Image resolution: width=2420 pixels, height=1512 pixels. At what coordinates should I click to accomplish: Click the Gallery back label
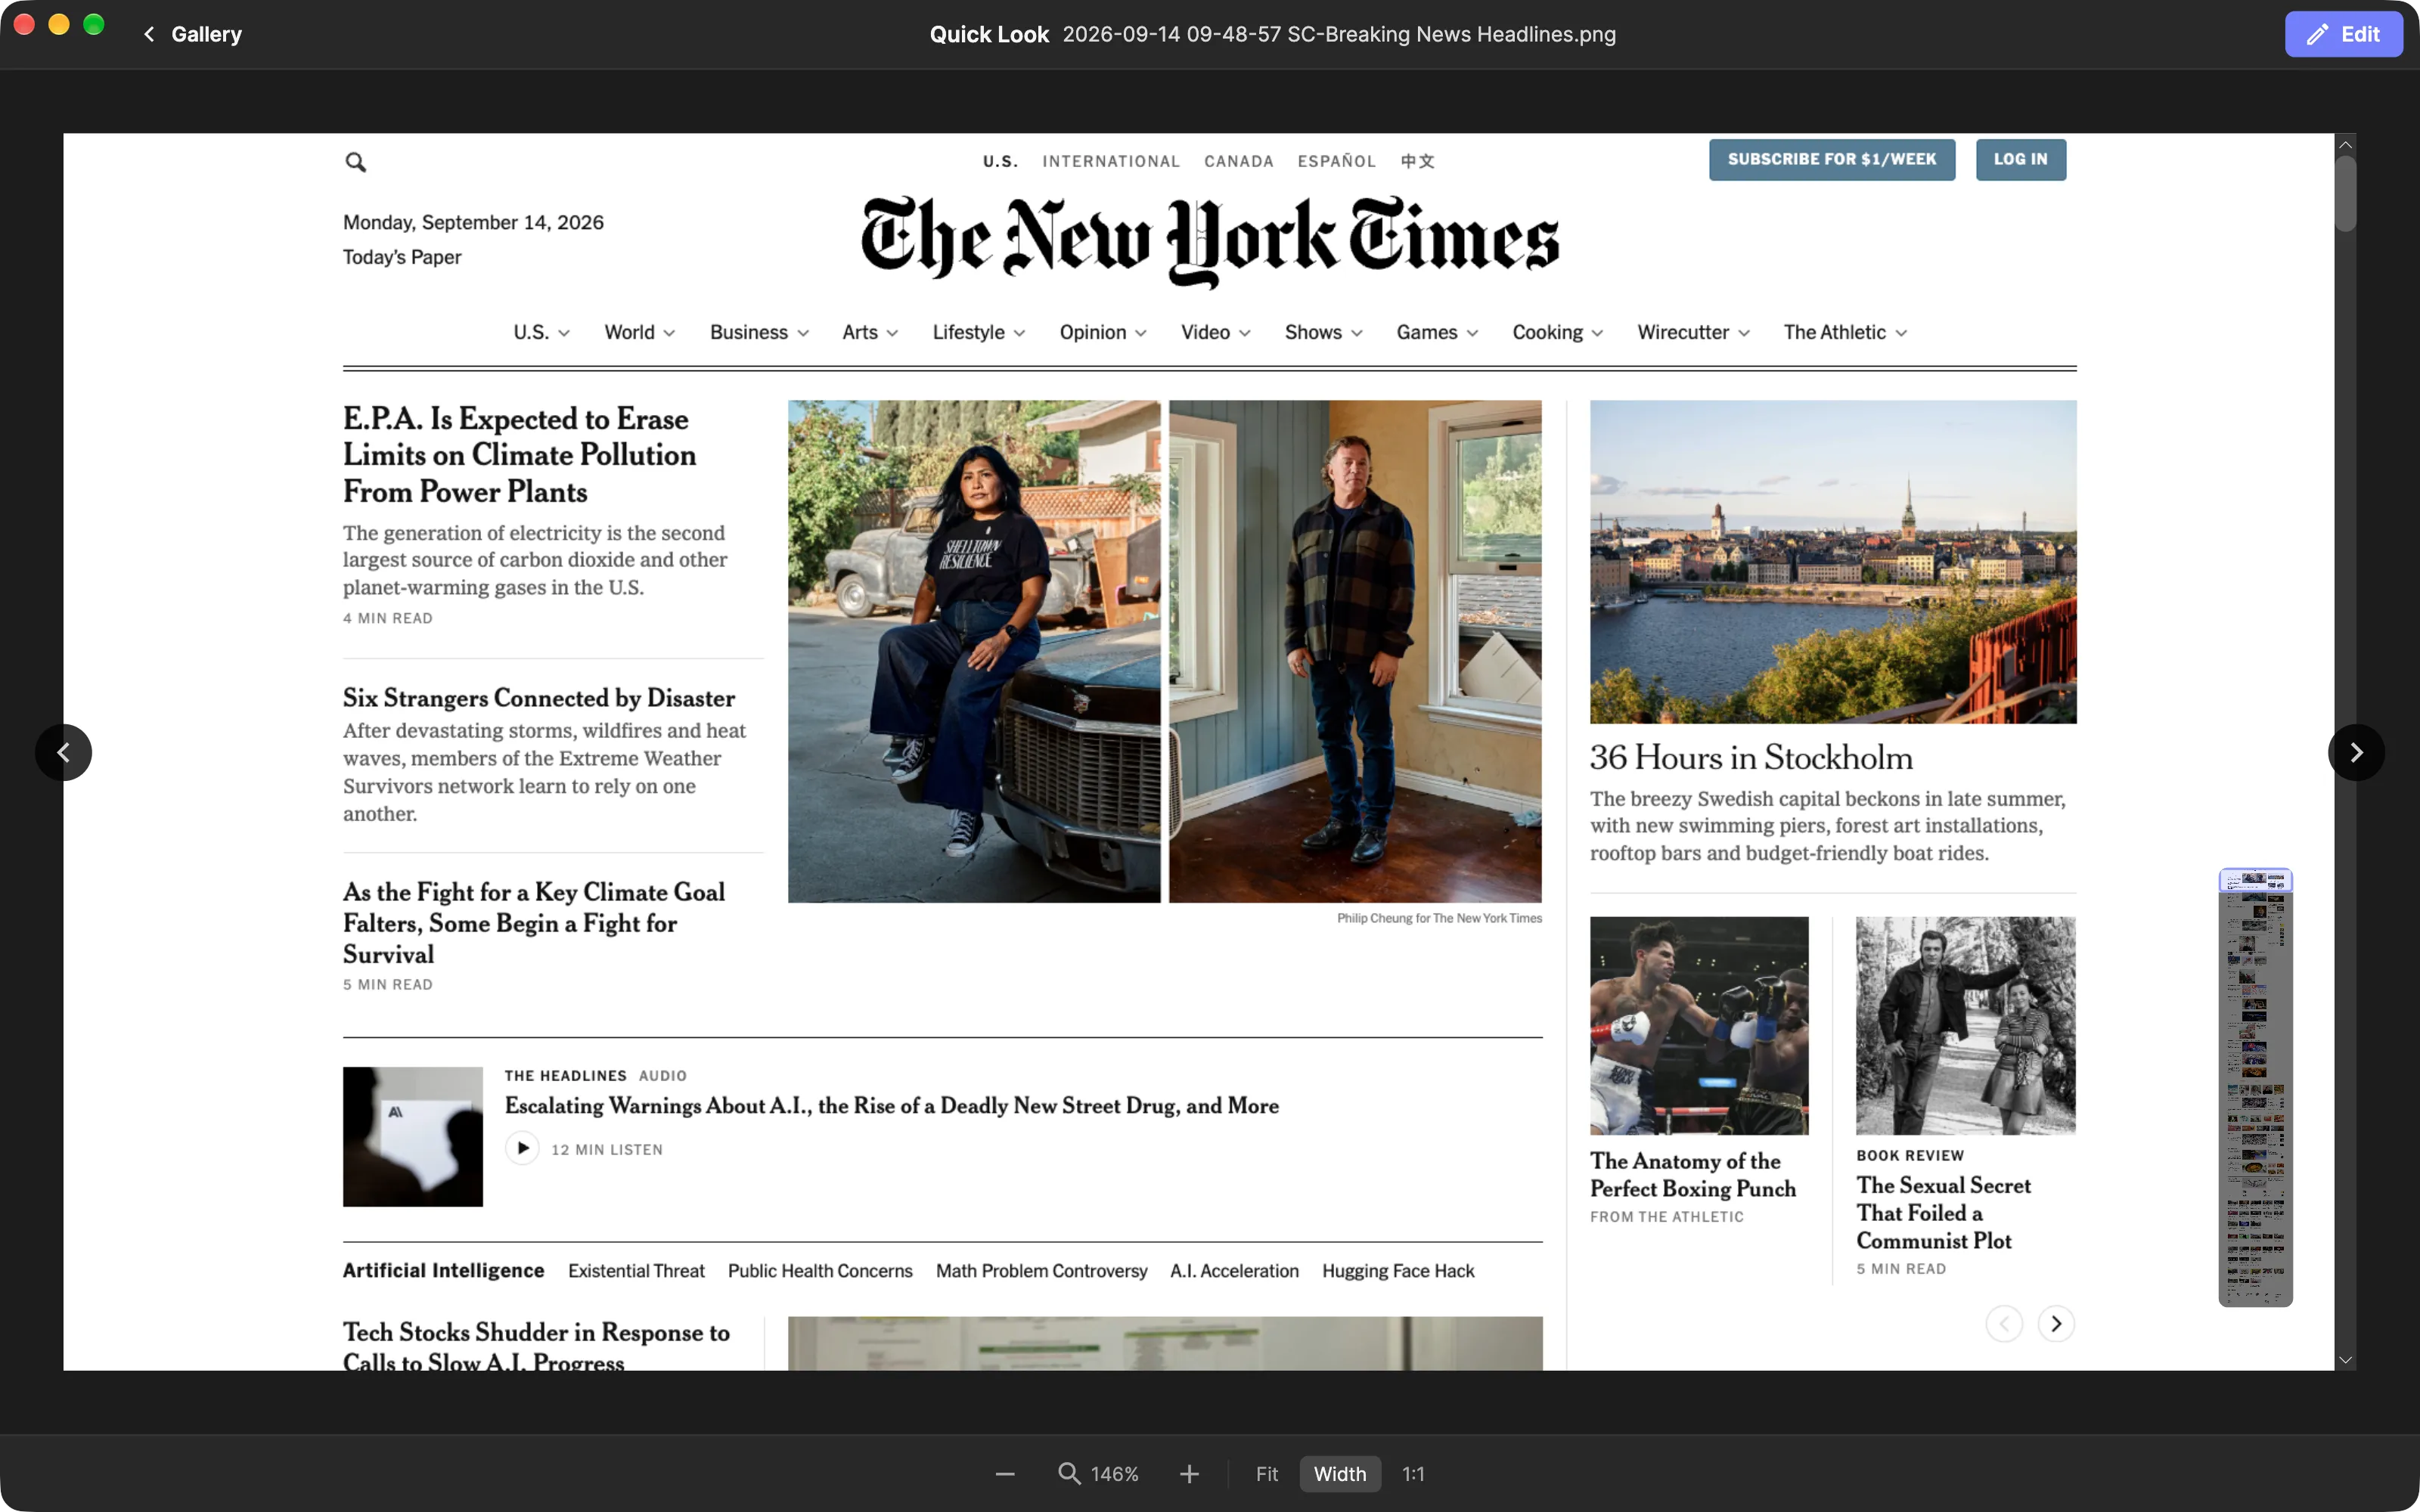[206, 34]
